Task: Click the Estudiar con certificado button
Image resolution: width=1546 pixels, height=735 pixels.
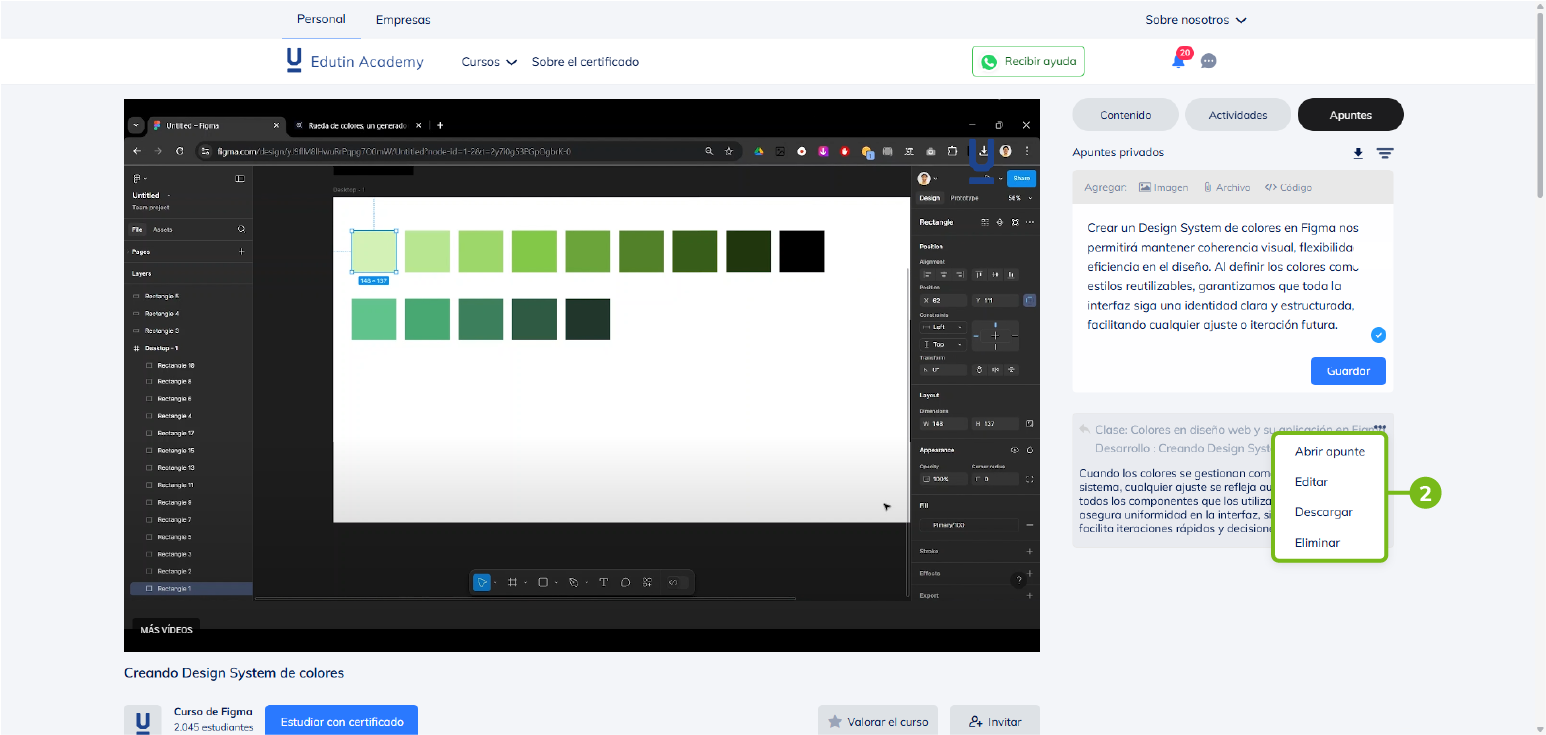Action: click(341, 721)
